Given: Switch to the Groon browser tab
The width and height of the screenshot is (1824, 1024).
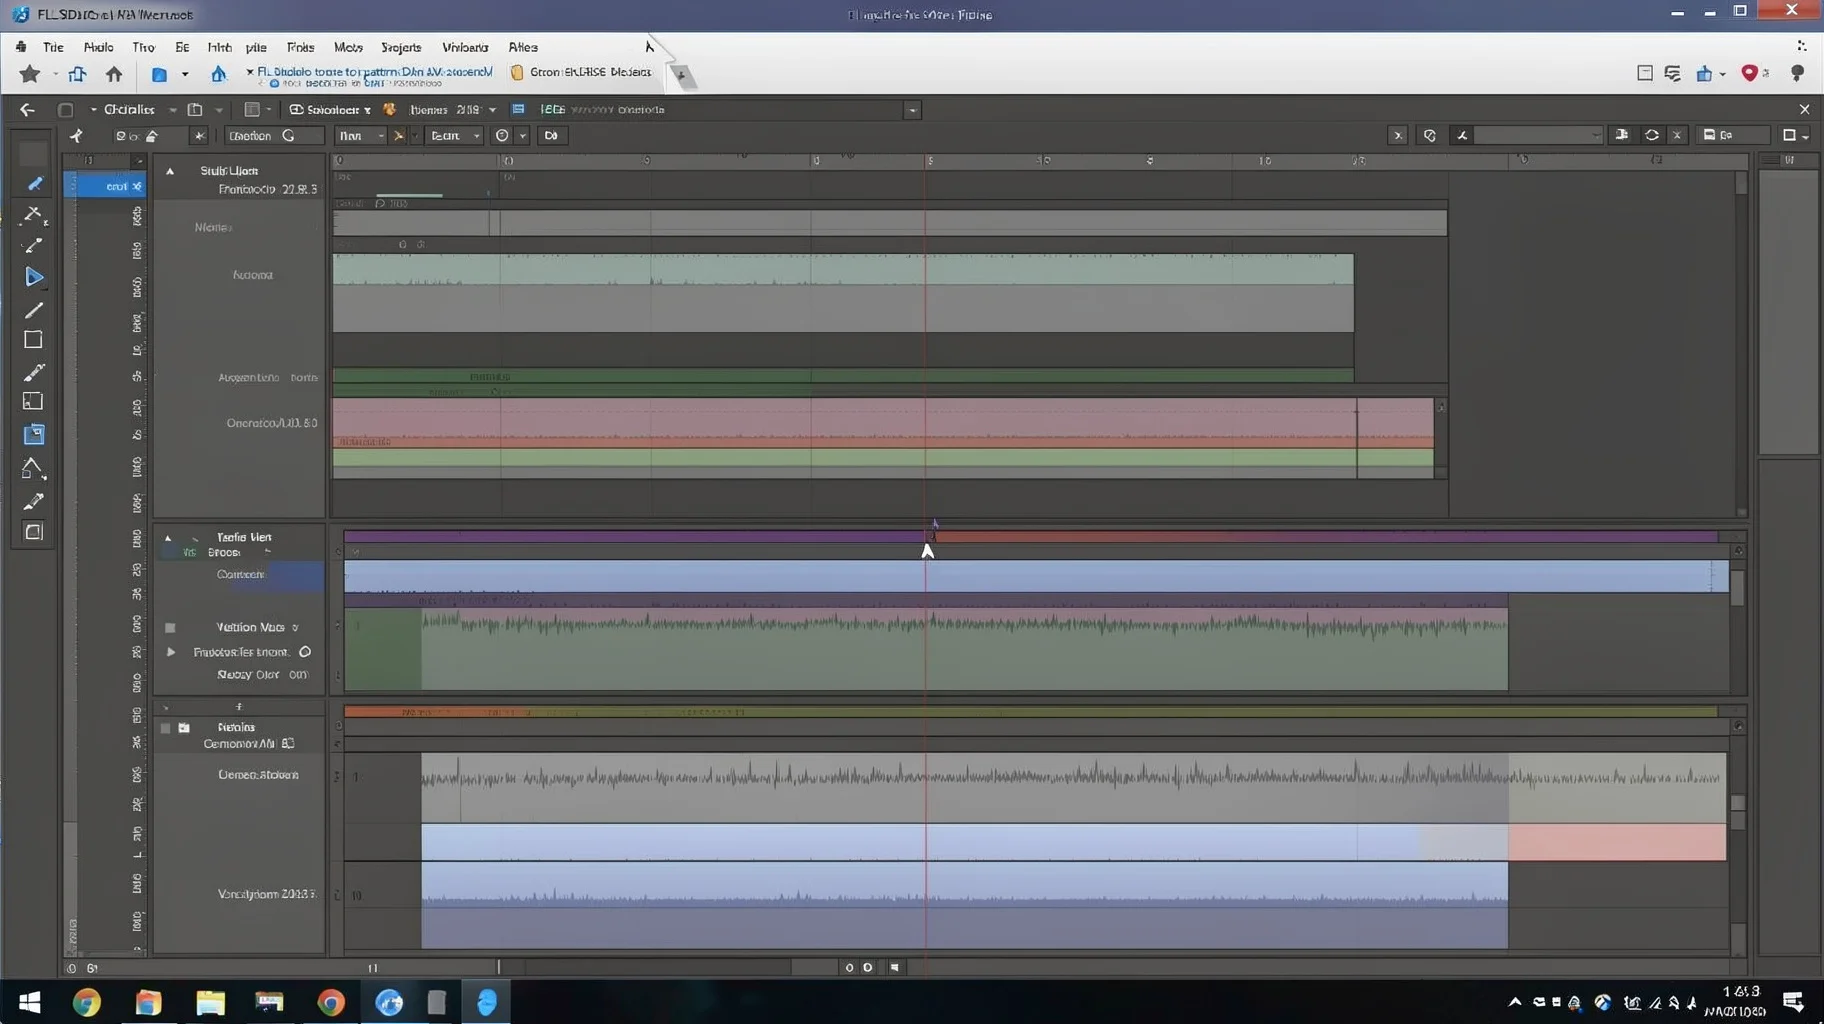Looking at the screenshot, I should (x=581, y=72).
